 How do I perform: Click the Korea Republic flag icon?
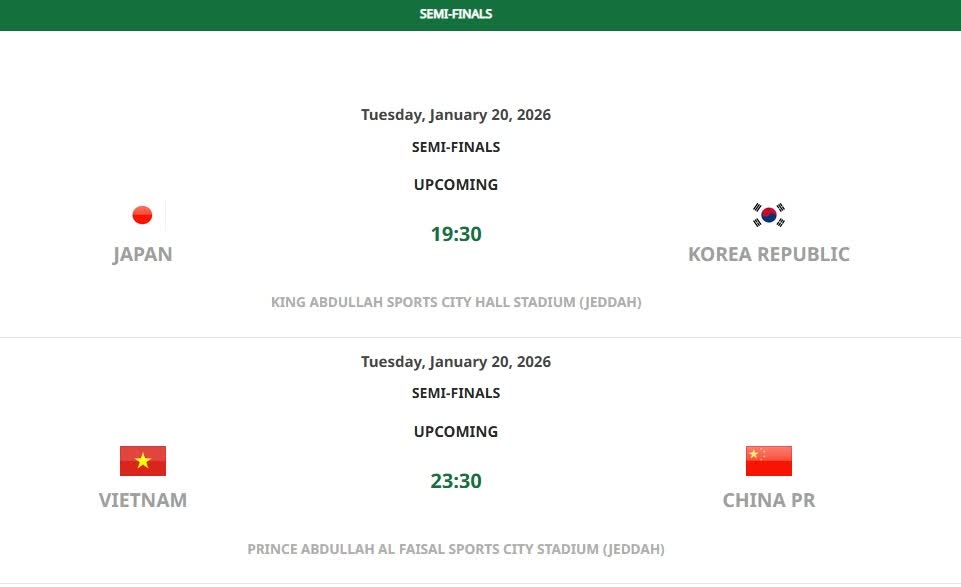(x=768, y=215)
